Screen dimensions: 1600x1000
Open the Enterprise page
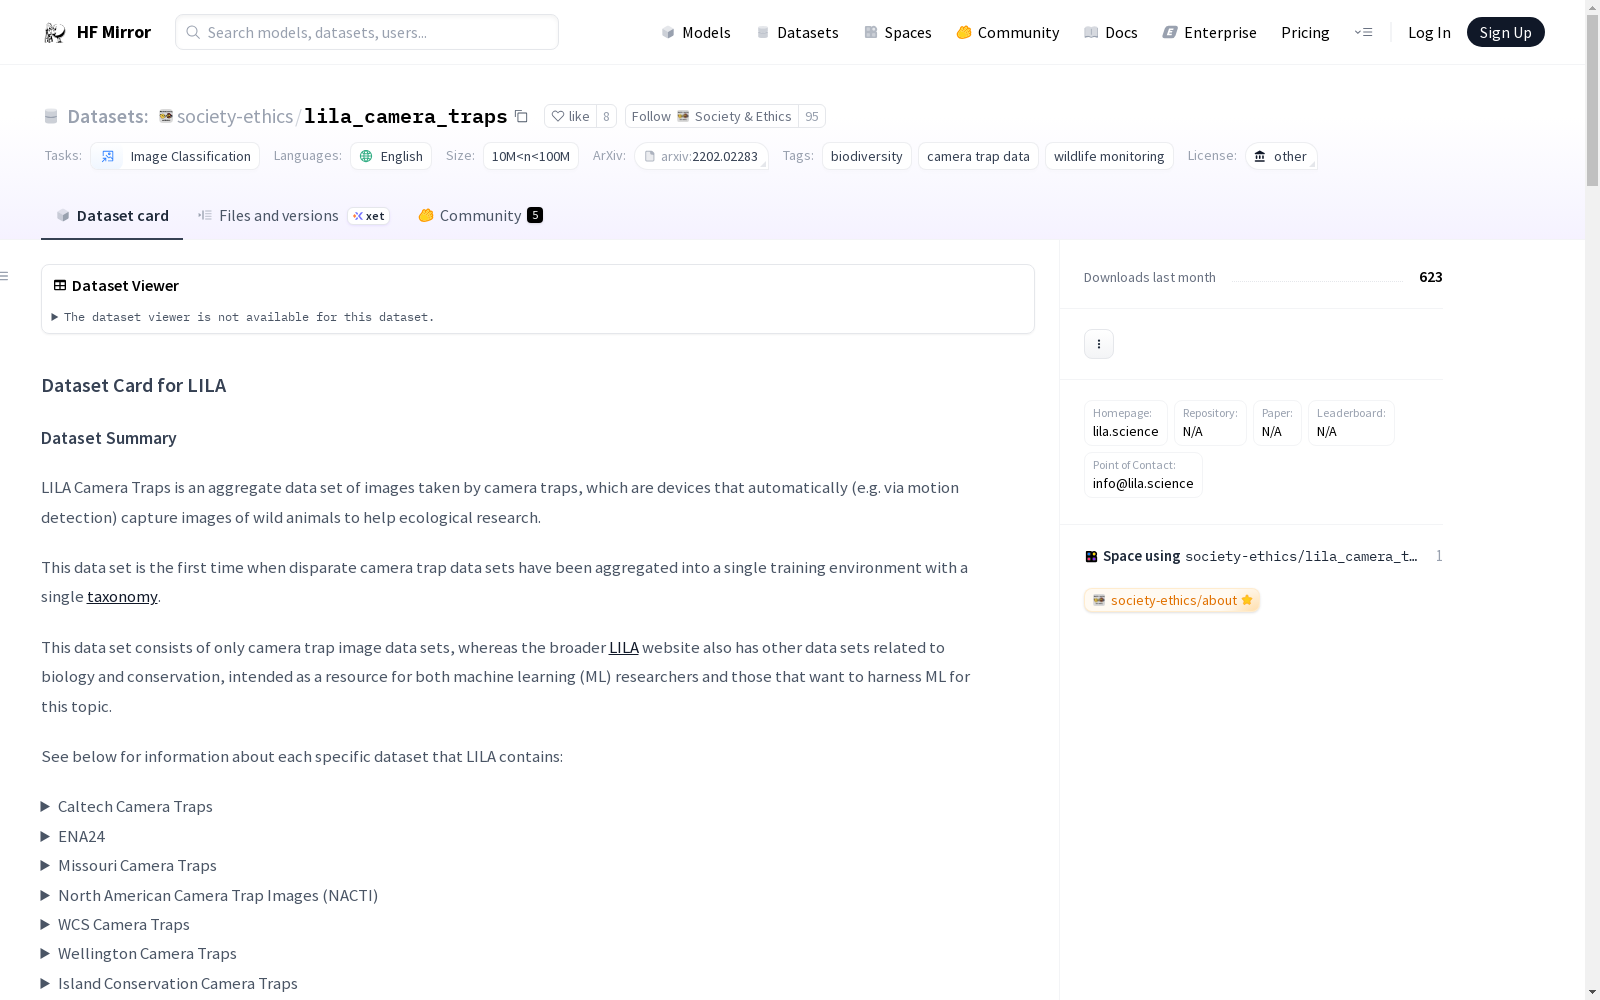coord(1209,32)
